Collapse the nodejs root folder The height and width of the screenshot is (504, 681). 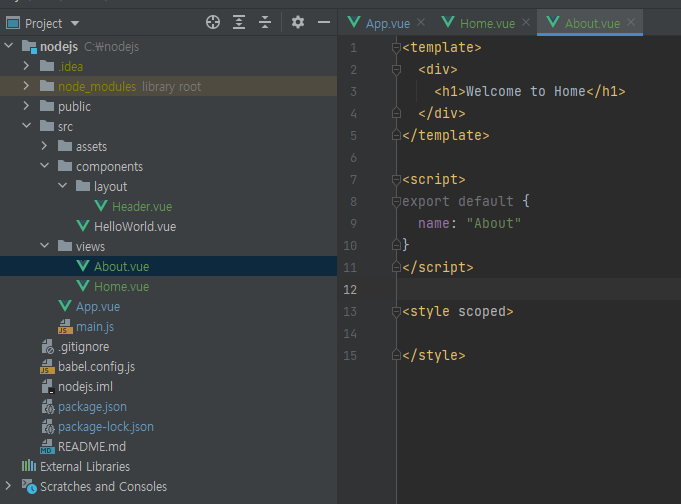tap(9, 45)
